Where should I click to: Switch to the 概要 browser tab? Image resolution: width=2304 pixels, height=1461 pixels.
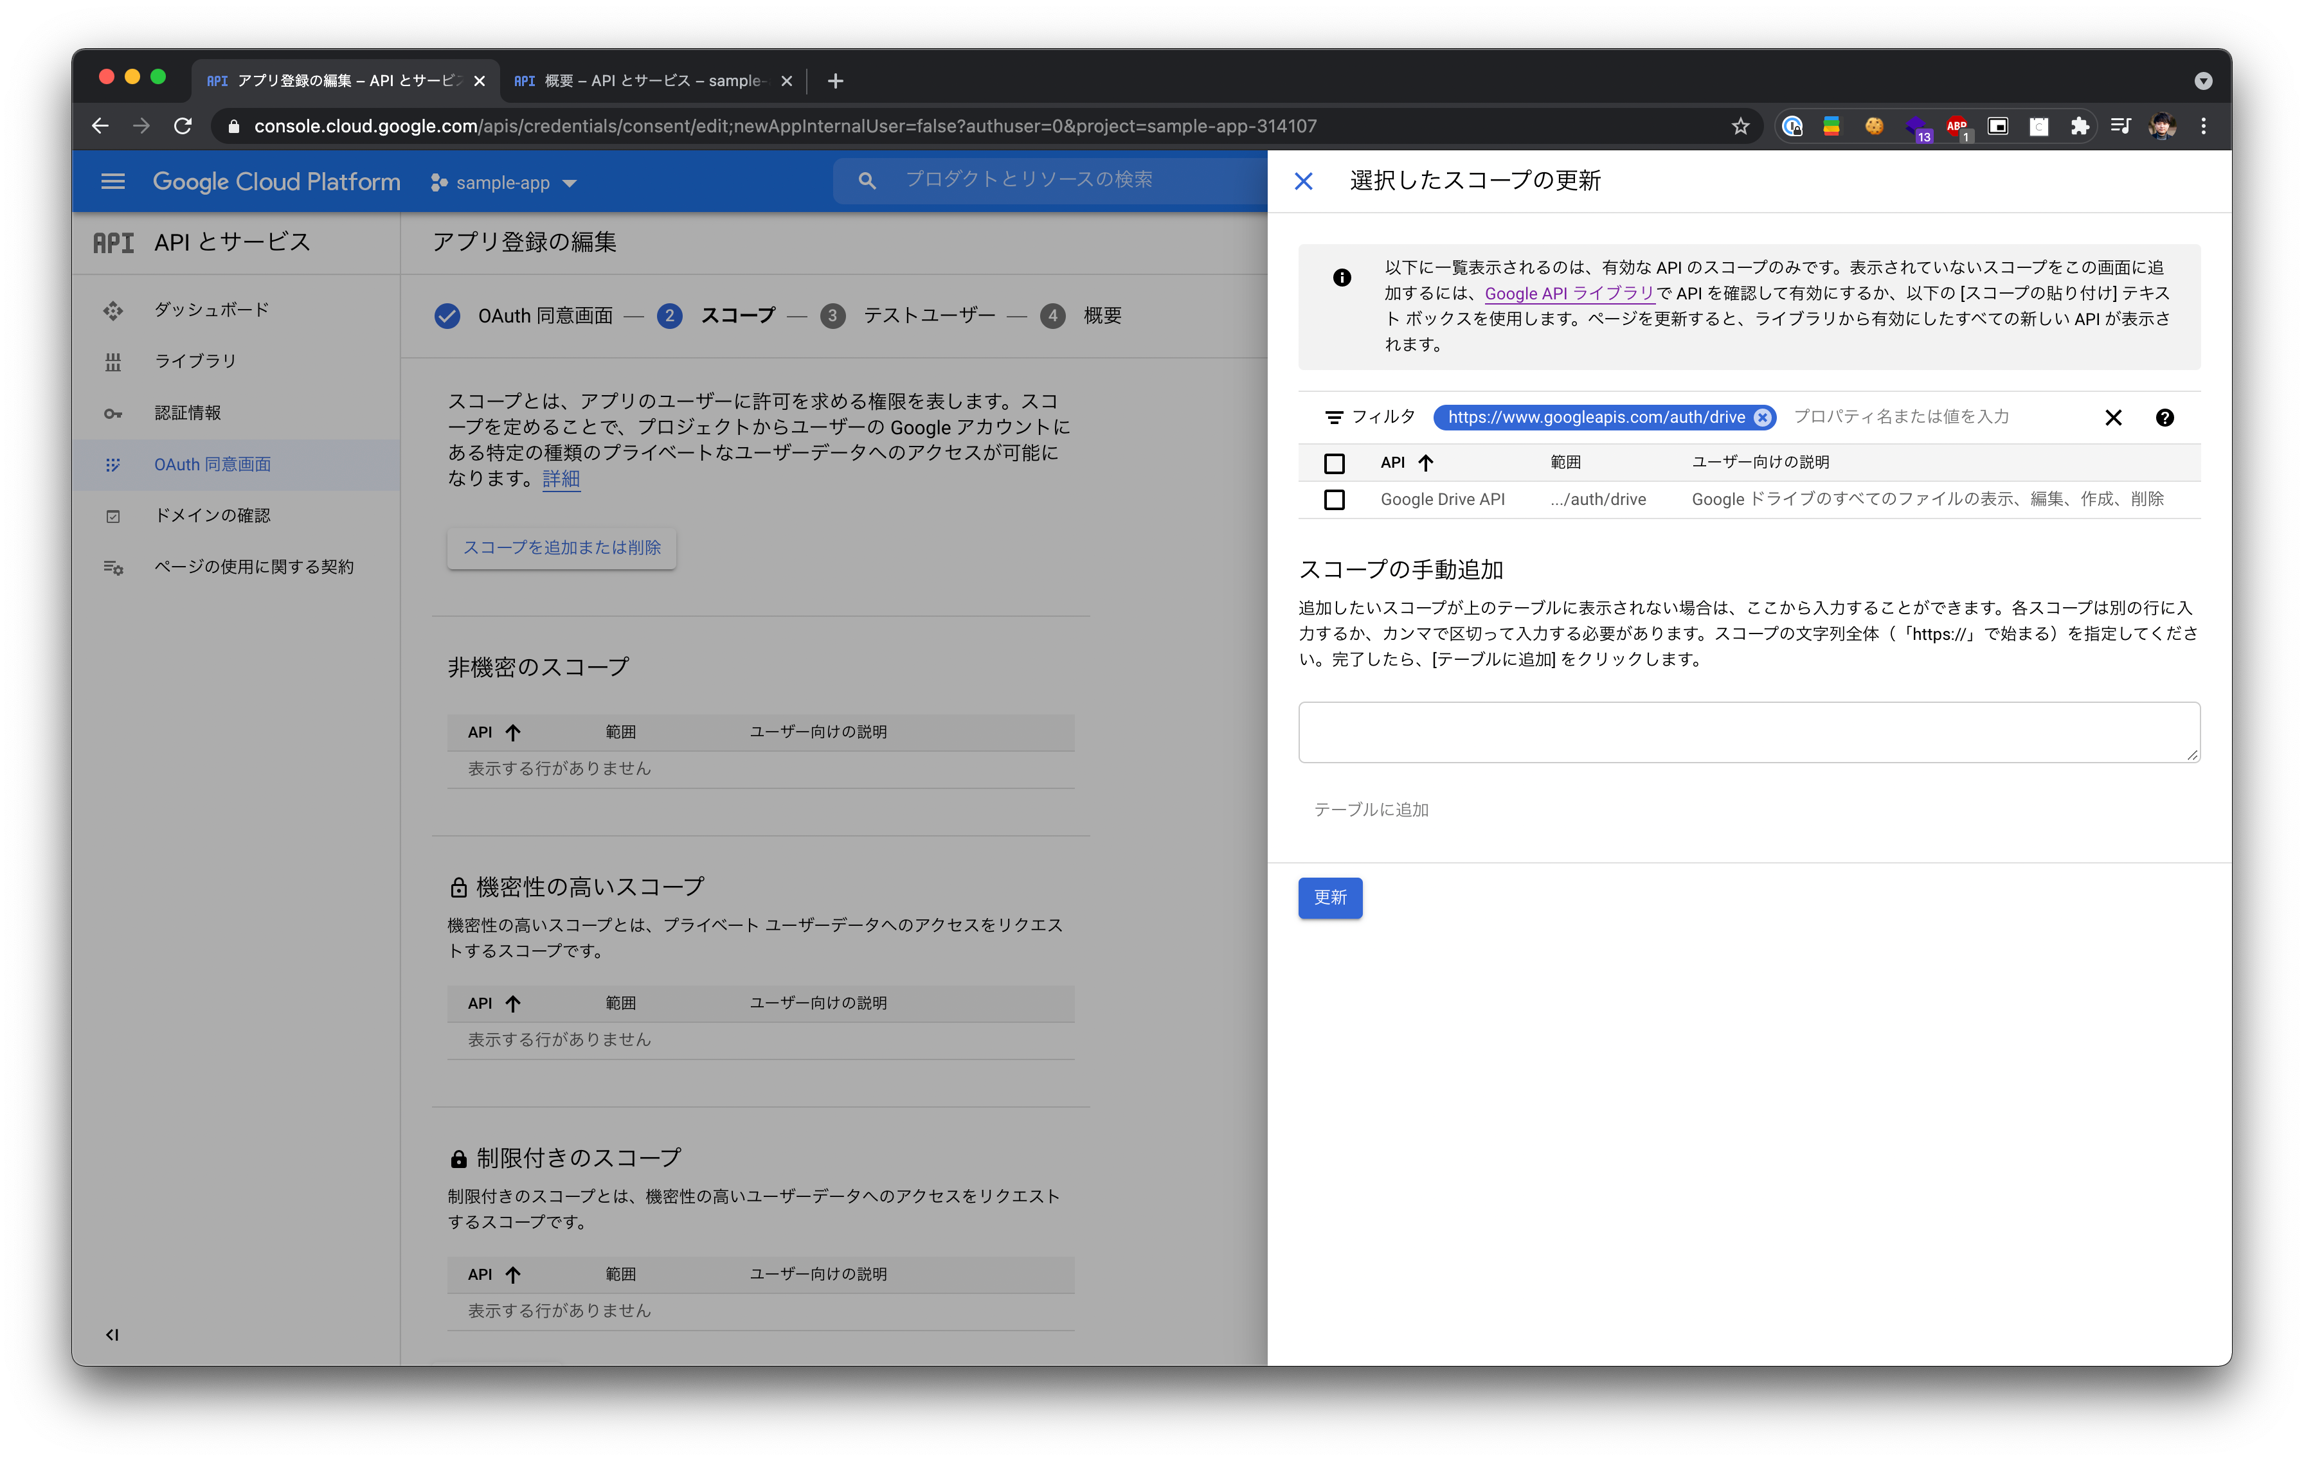point(650,81)
